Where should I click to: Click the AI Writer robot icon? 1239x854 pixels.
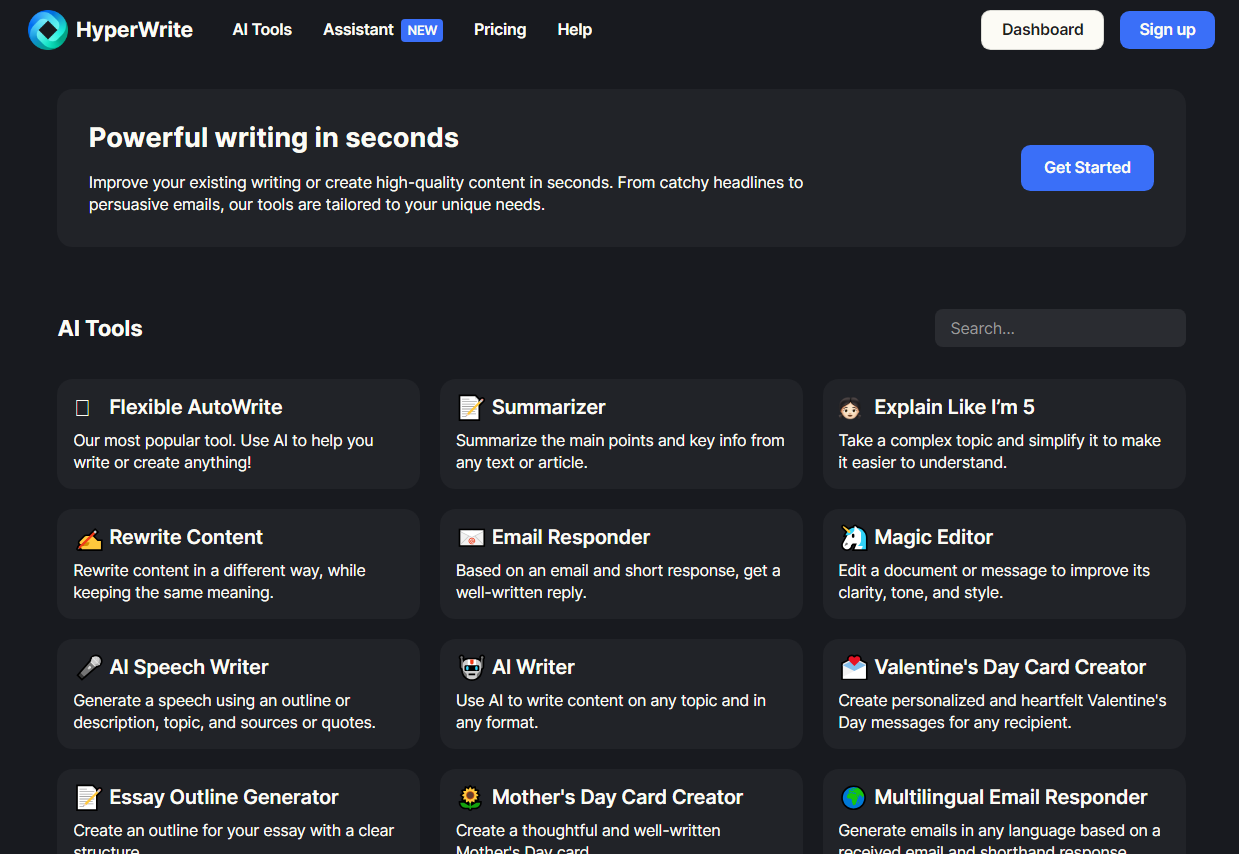click(471, 667)
